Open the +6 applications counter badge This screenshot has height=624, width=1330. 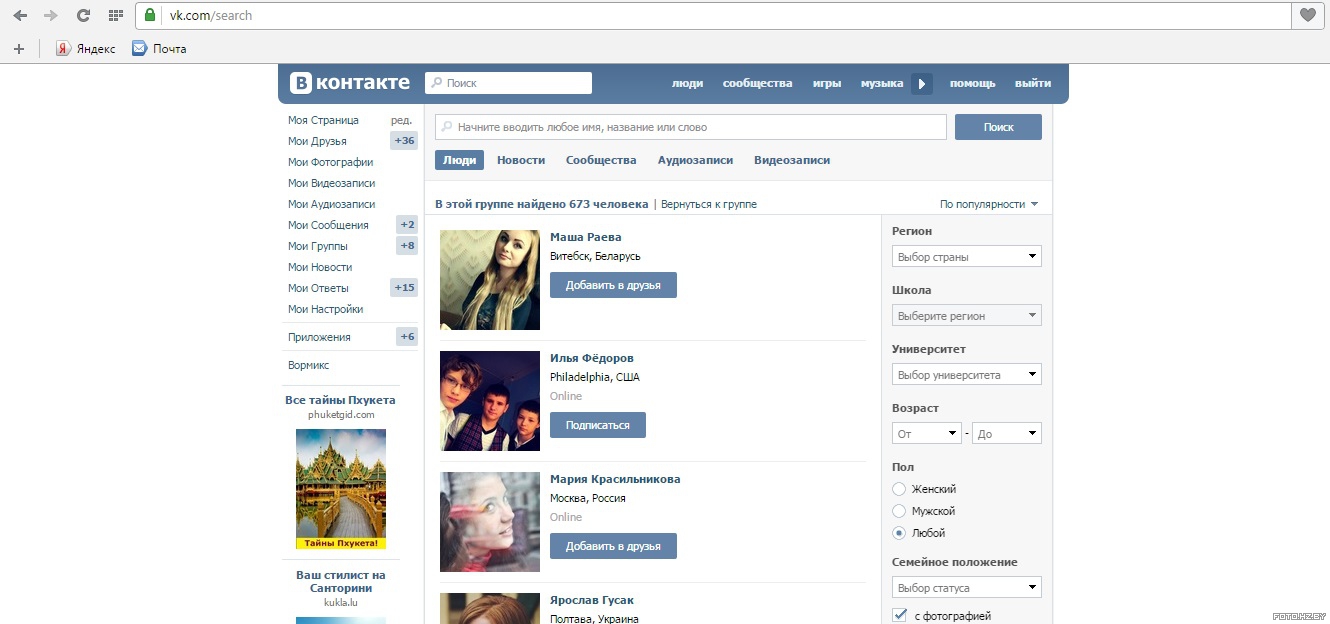(x=407, y=337)
